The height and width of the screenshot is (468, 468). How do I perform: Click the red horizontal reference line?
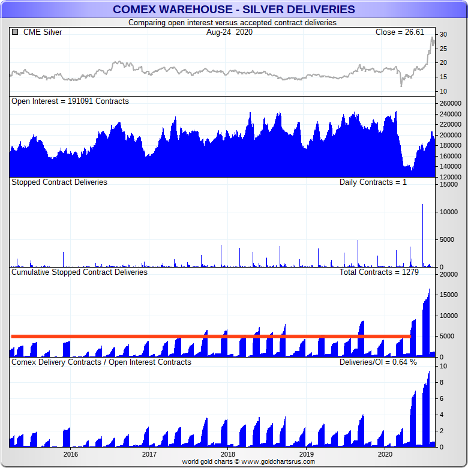click(x=211, y=336)
